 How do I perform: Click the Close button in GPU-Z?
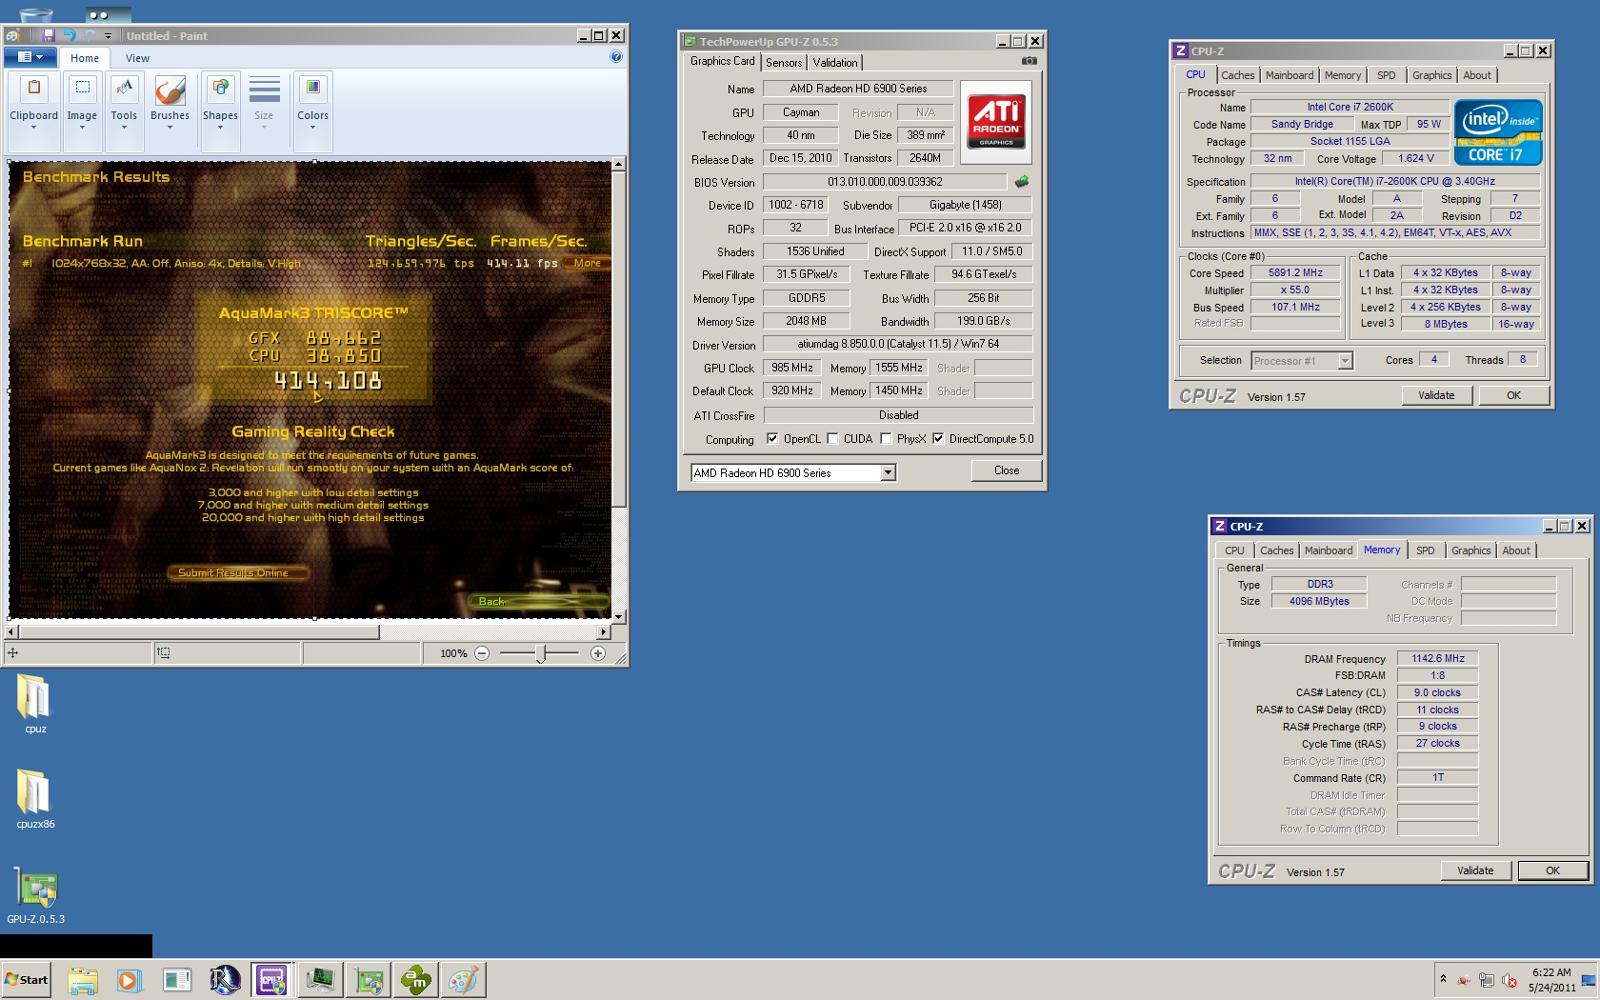pyautogui.click(x=1006, y=470)
